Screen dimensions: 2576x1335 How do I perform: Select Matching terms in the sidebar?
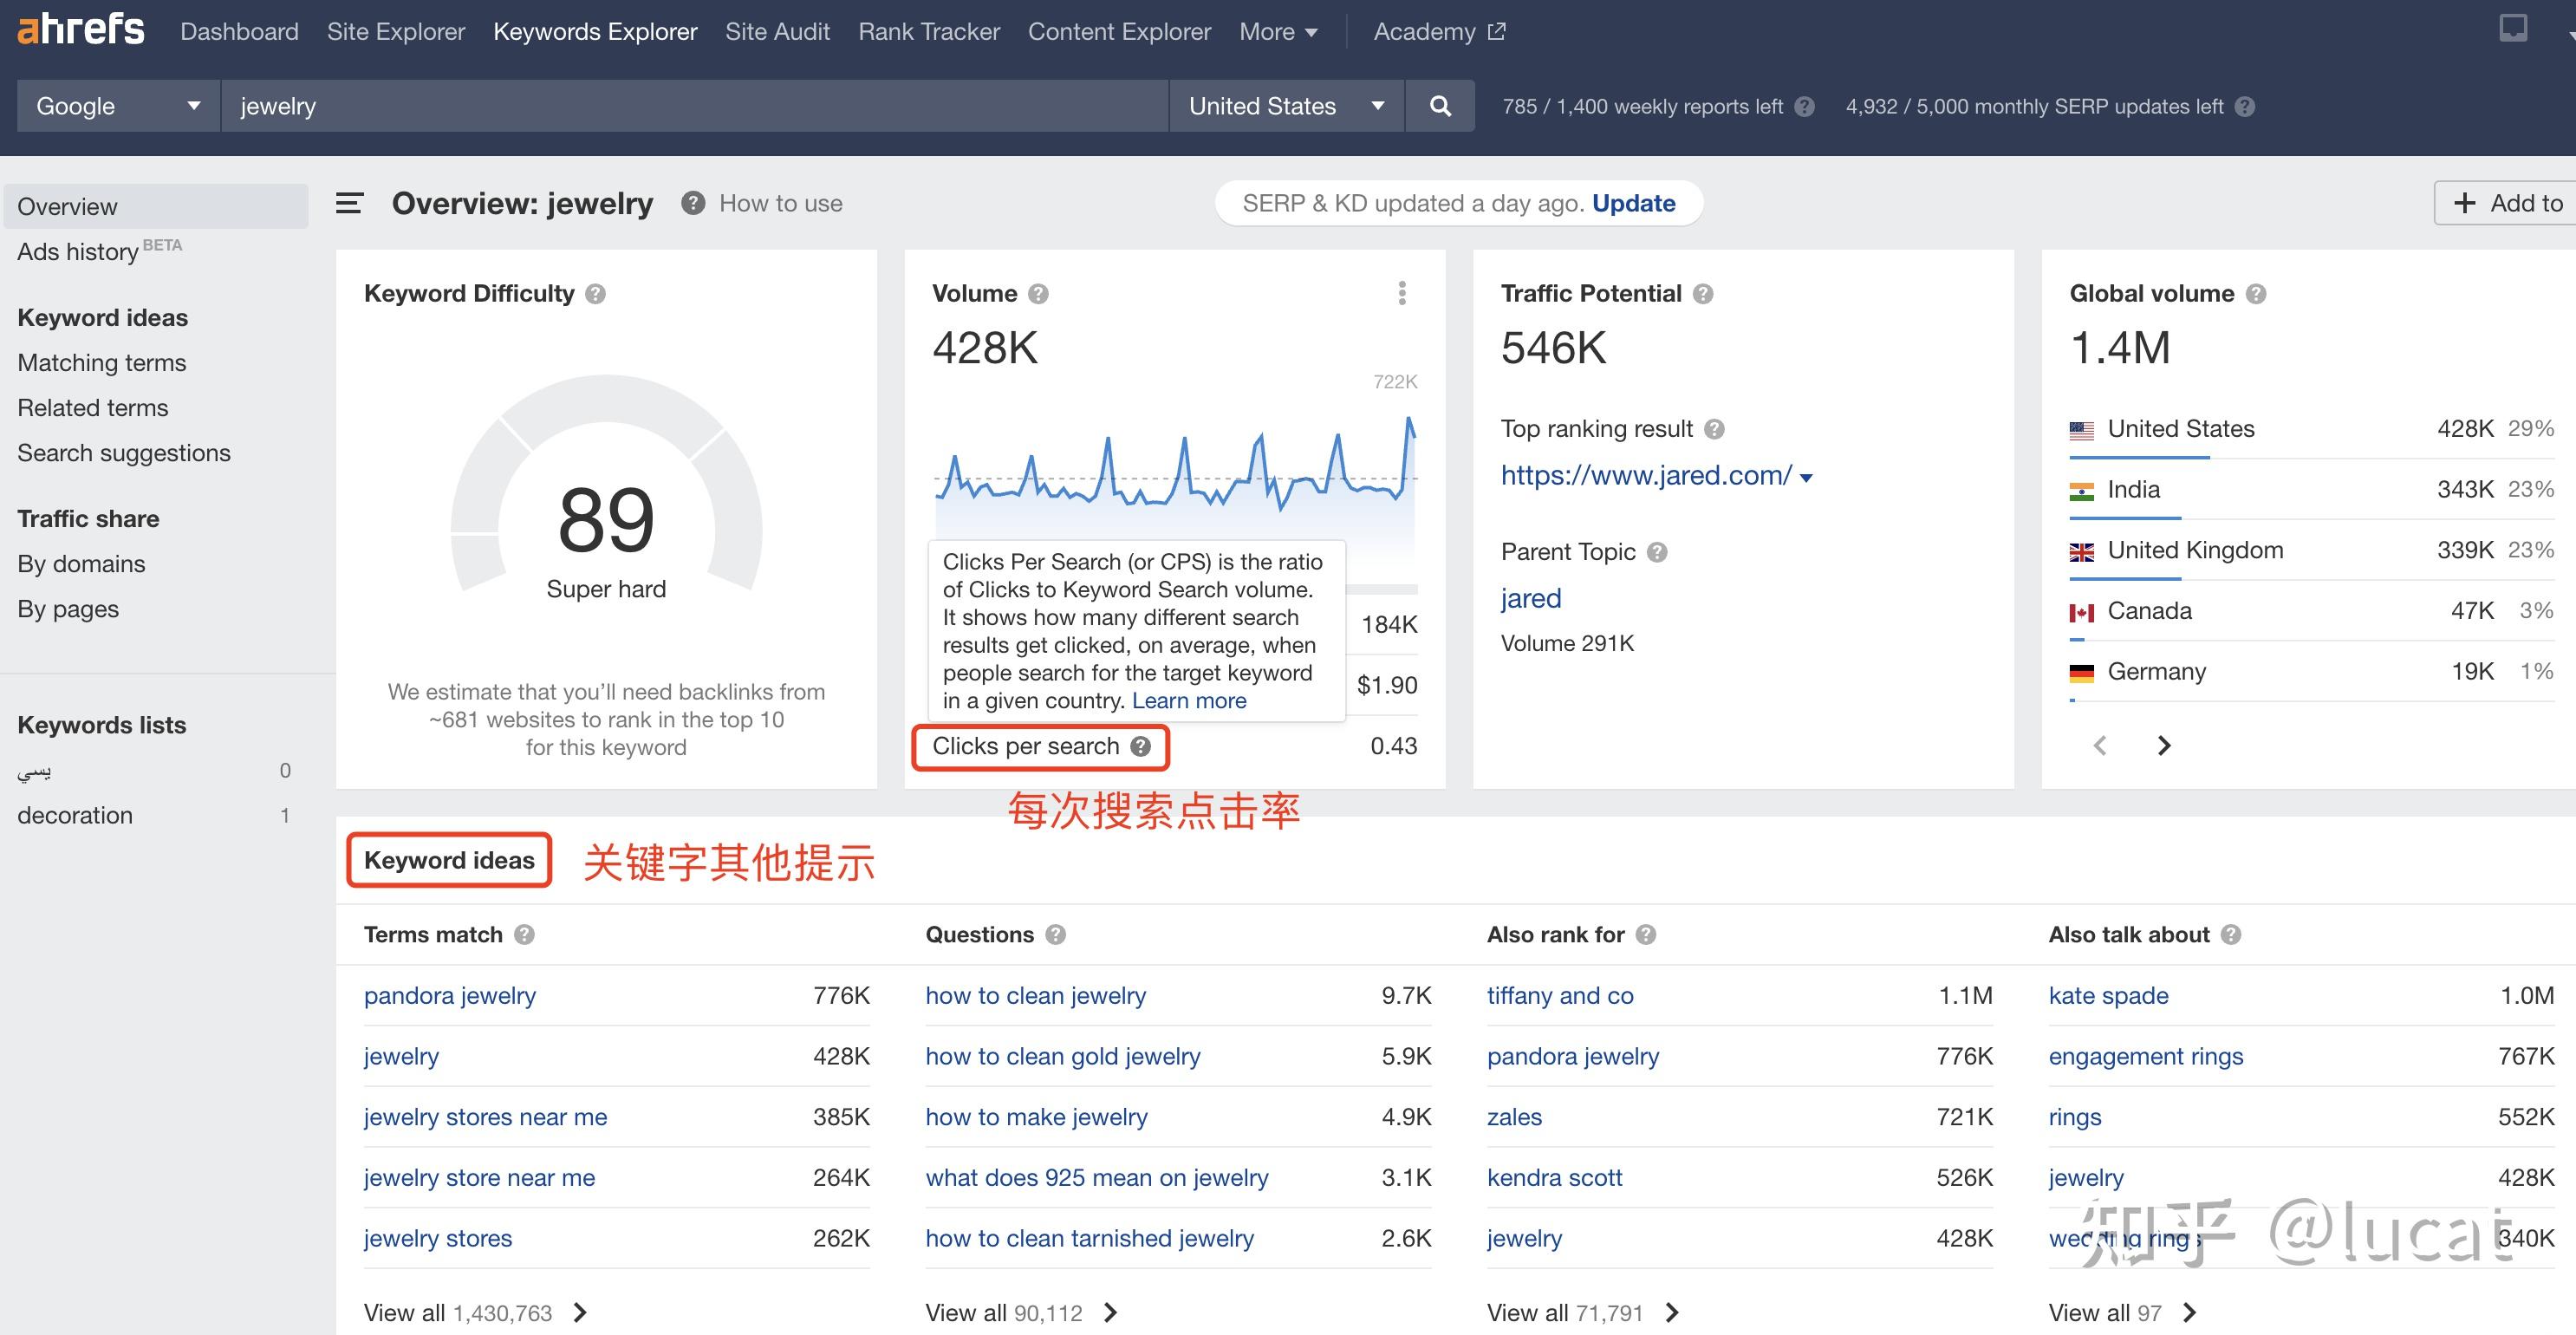(x=101, y=362)
